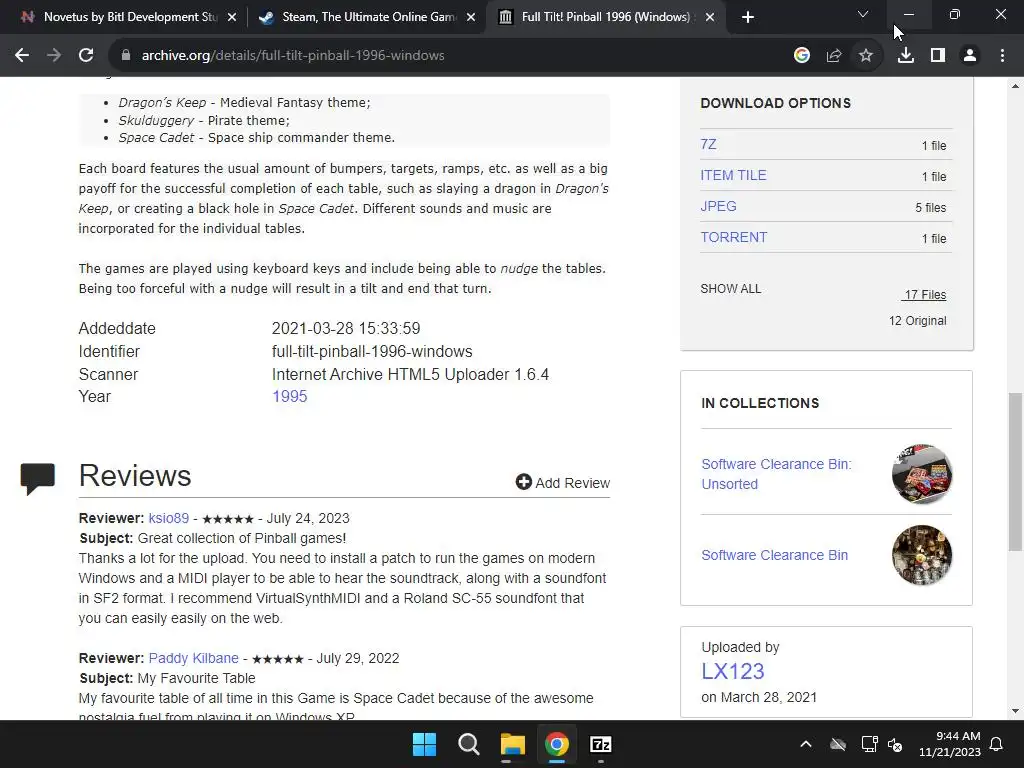Click the identifier full-tilt-pinball-1996-windows text
Image resolution: width=1024 pixels, height=768 pixels.
(x=372, y=351)
